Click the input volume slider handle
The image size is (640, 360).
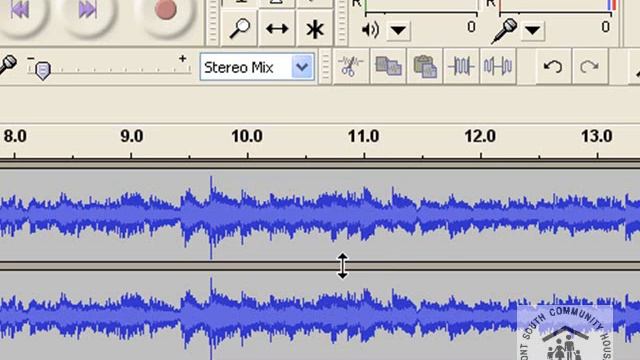pos(42,71)
